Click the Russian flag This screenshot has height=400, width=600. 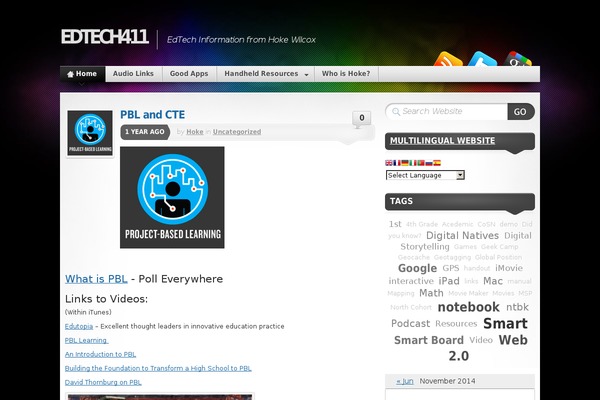(x=429, y=163)
